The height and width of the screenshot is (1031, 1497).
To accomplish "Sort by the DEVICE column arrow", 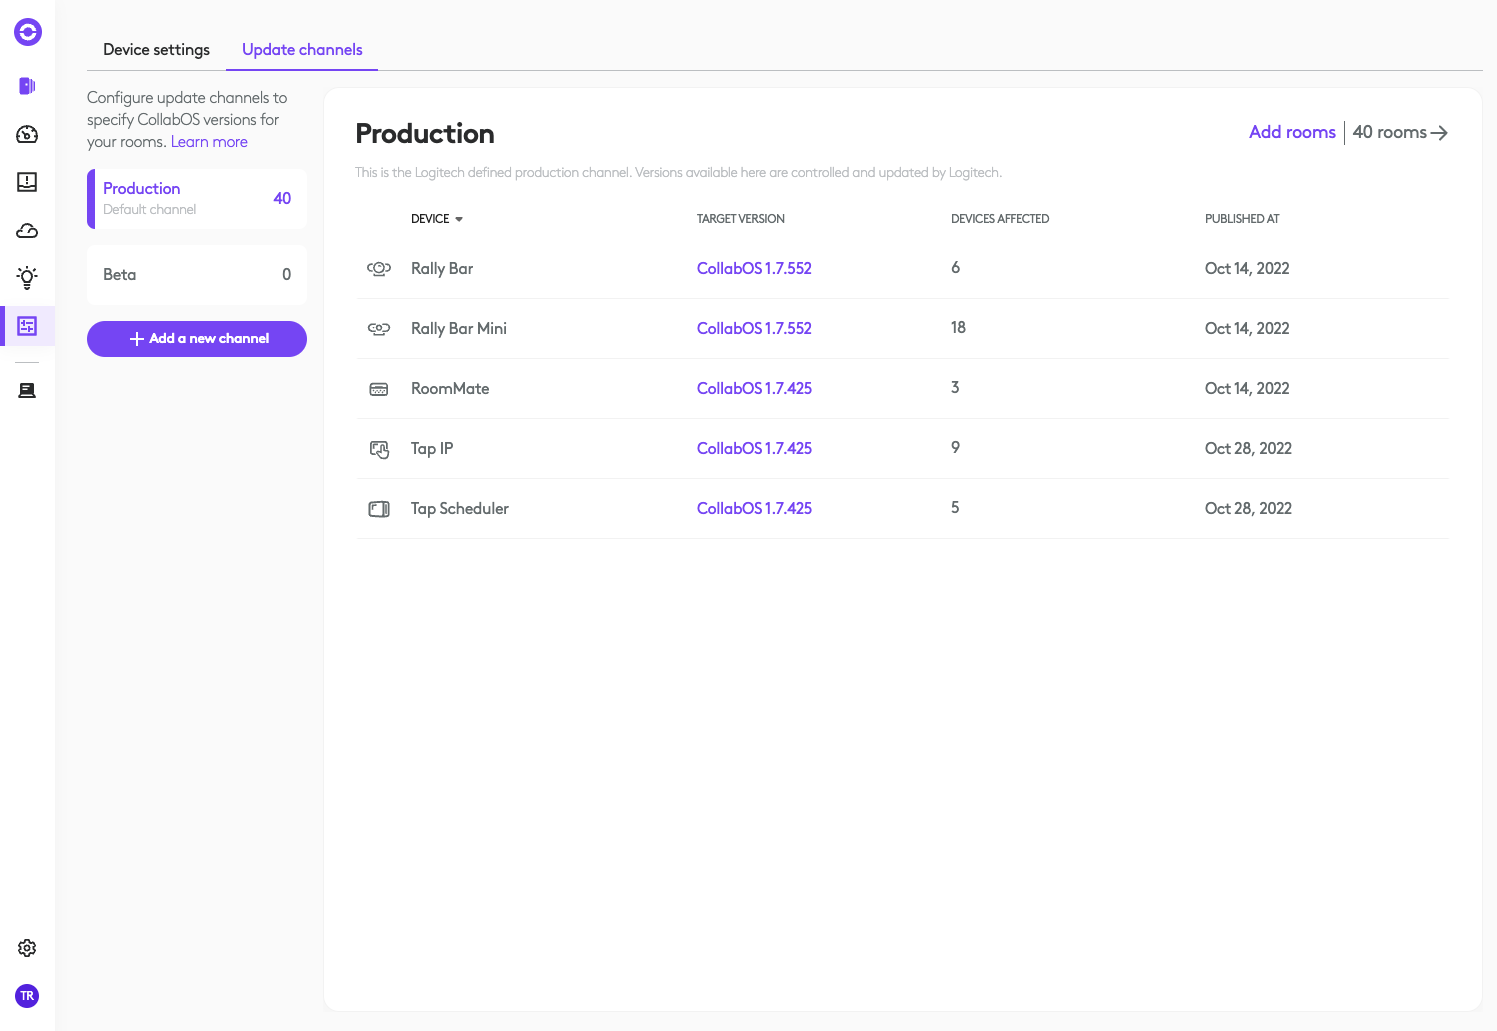I will (459, 219).
